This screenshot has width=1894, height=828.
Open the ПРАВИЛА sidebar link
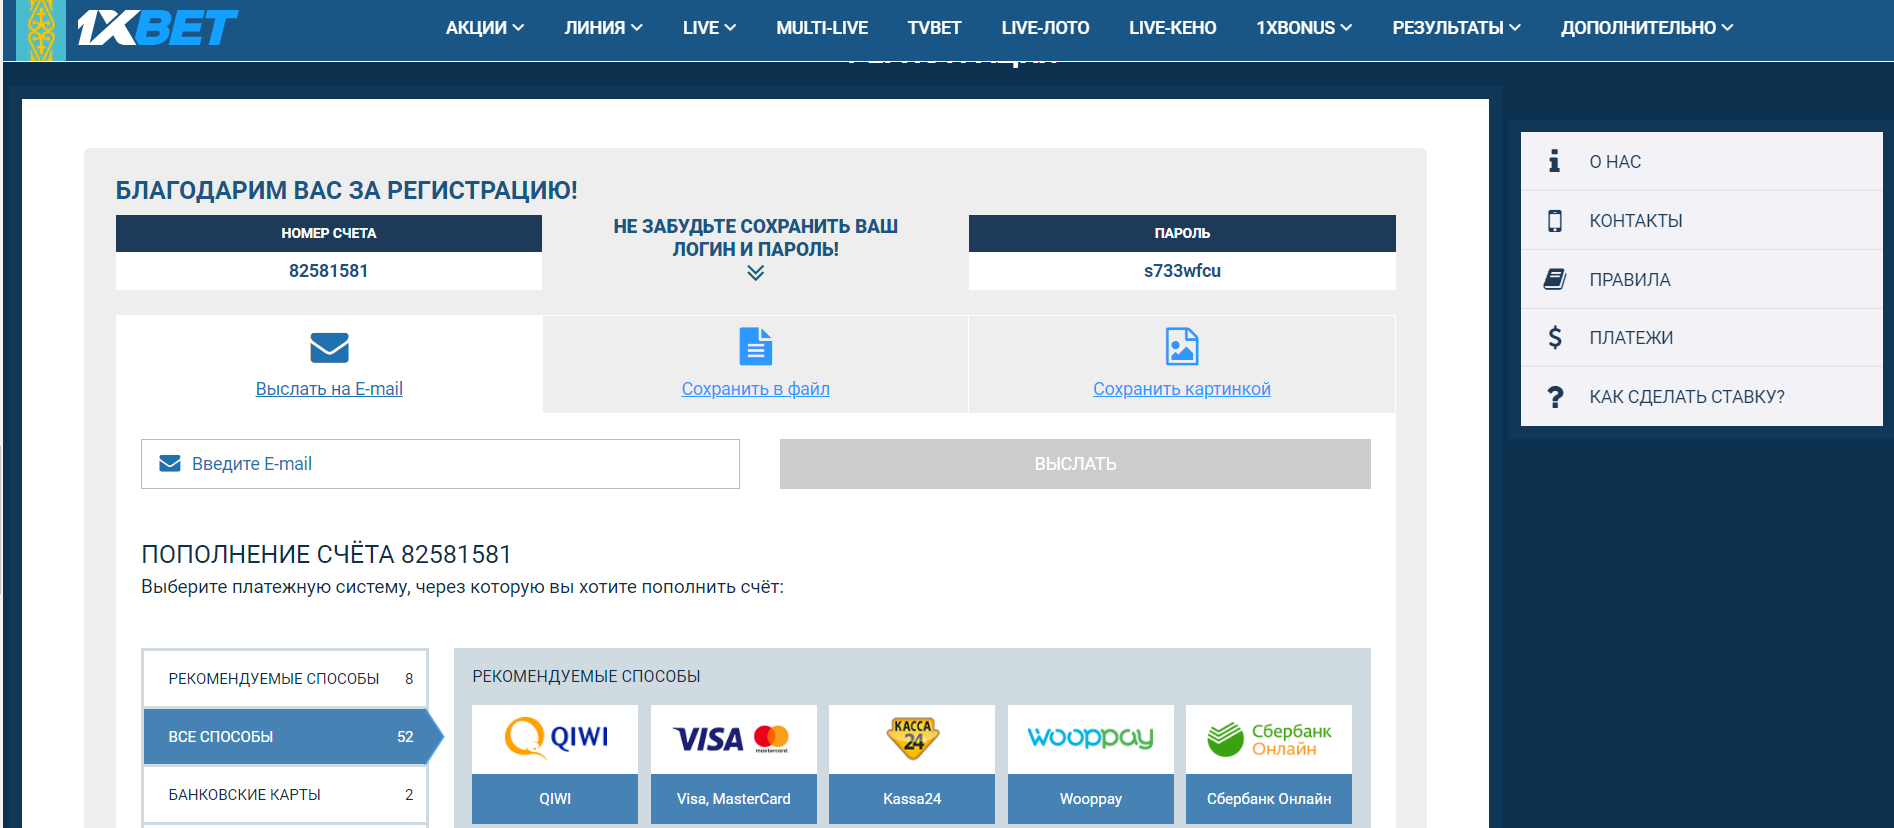(1629, 280)
